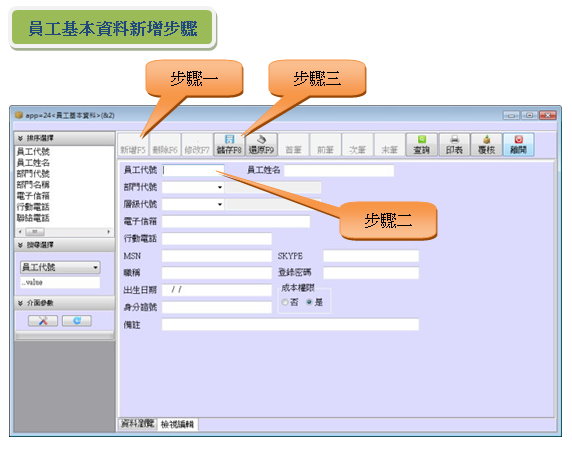Click the 電子信箱 input field
Viewport: 572px width, 449px height.
pyautogui.click(x=236, y=221)
